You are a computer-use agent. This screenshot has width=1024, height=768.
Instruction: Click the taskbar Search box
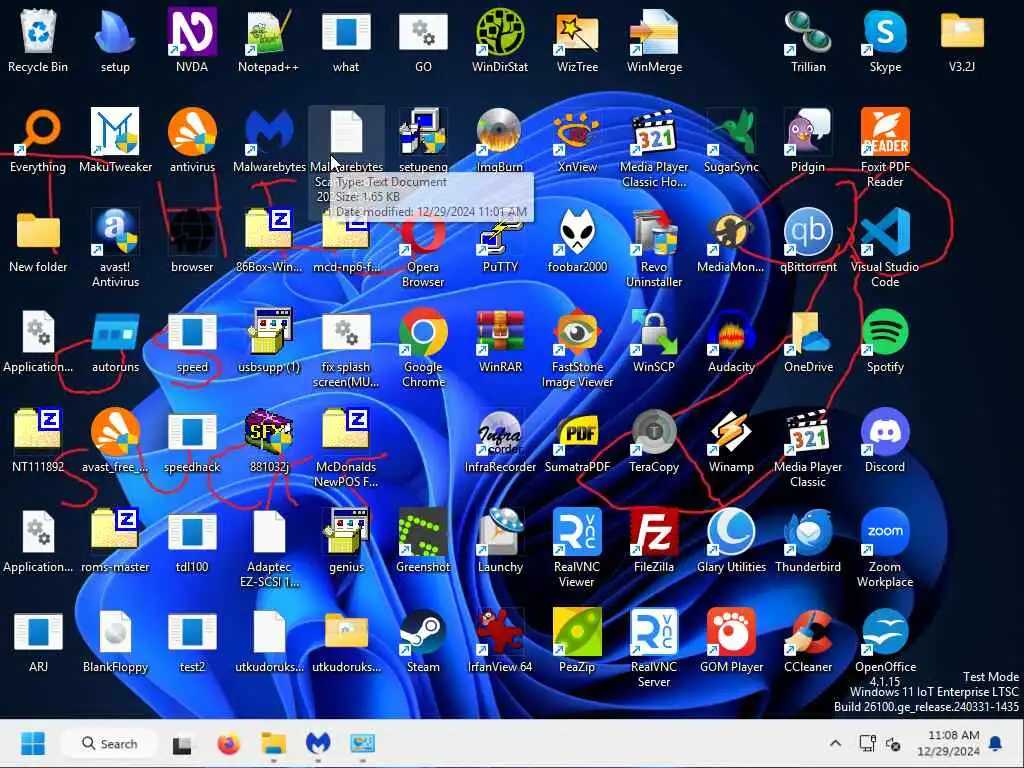click(110, 743)
